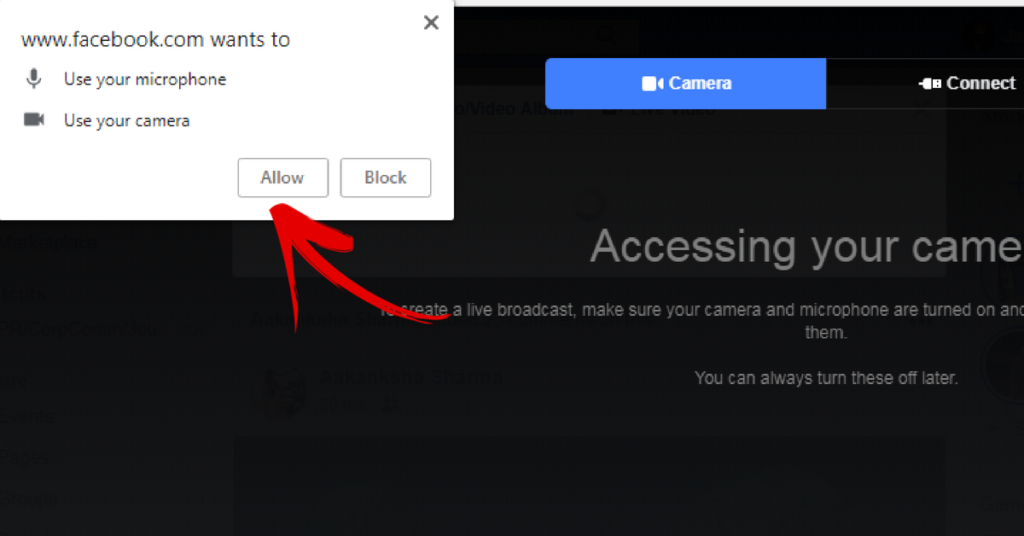1024x536 pixels.
Task: Allow Facebook camera and microphone access
Action: (x=283, y=178)
